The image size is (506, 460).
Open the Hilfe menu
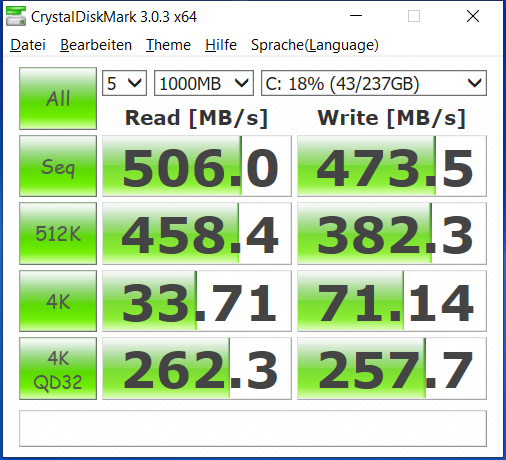(x=221, y=45)
